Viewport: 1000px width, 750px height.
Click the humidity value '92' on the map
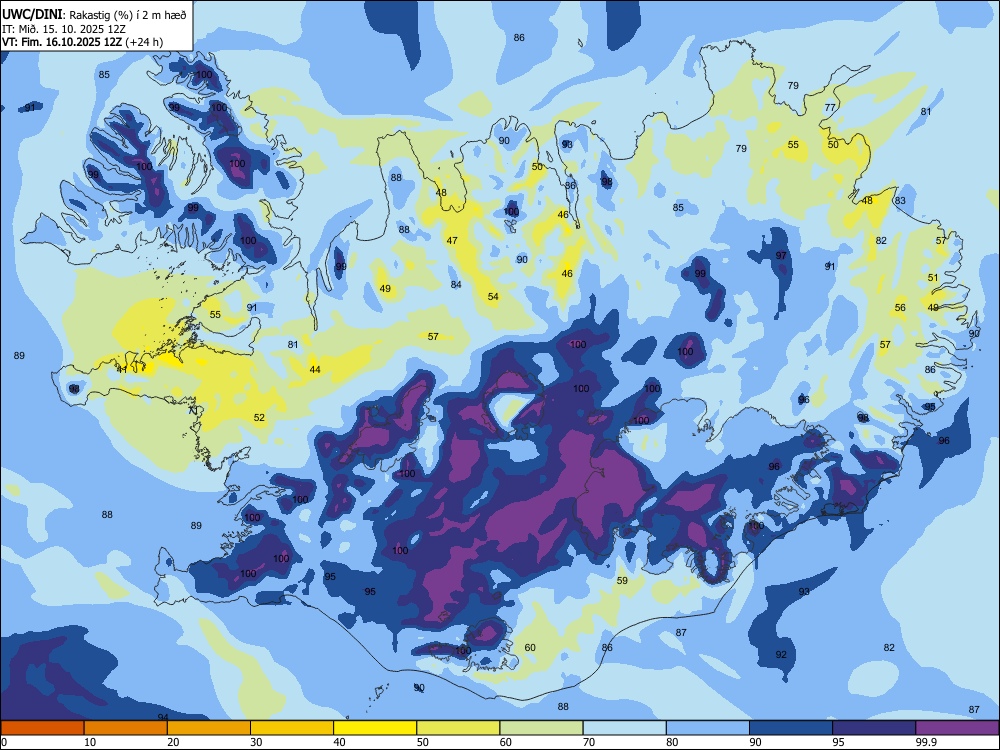pyautogui.click(x=781, y=654)
